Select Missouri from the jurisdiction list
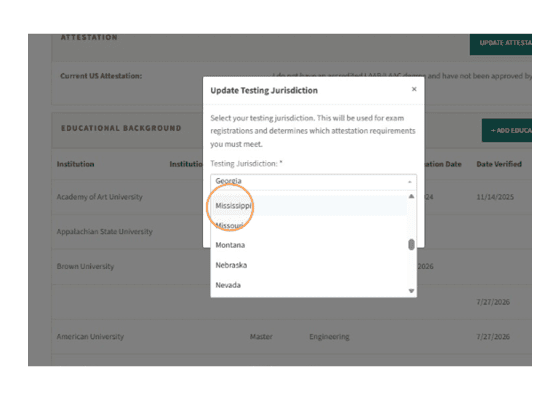The image size is (560, 400). point(309,225)
